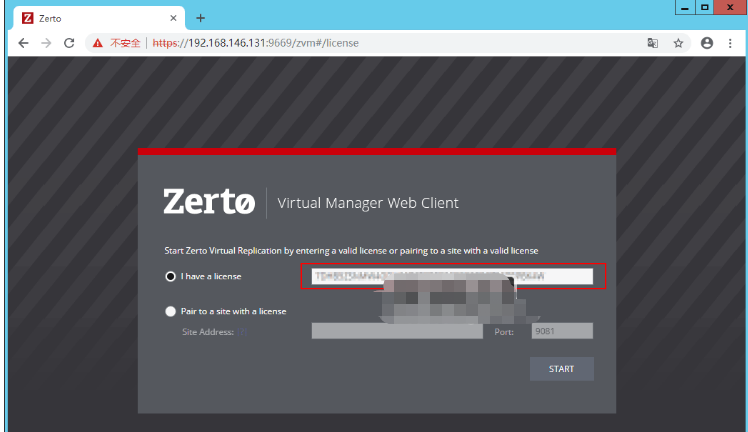Open the translate page icon

tap(653, 43)
